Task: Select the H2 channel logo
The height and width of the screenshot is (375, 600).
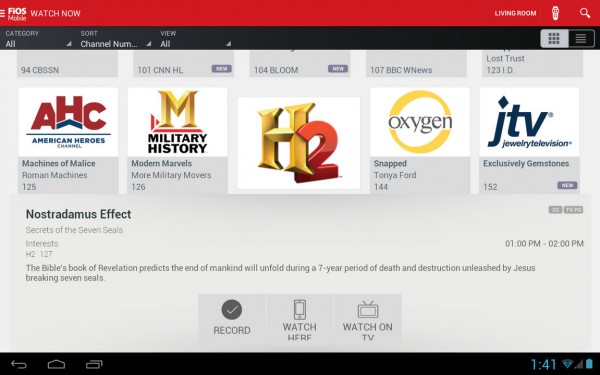Action: click(x=298, y=143)
